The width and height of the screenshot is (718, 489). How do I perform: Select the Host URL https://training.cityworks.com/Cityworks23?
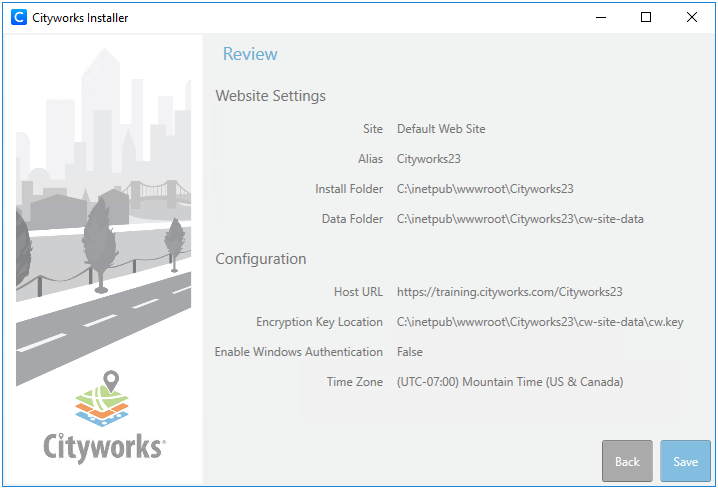(x=510, y=292)
